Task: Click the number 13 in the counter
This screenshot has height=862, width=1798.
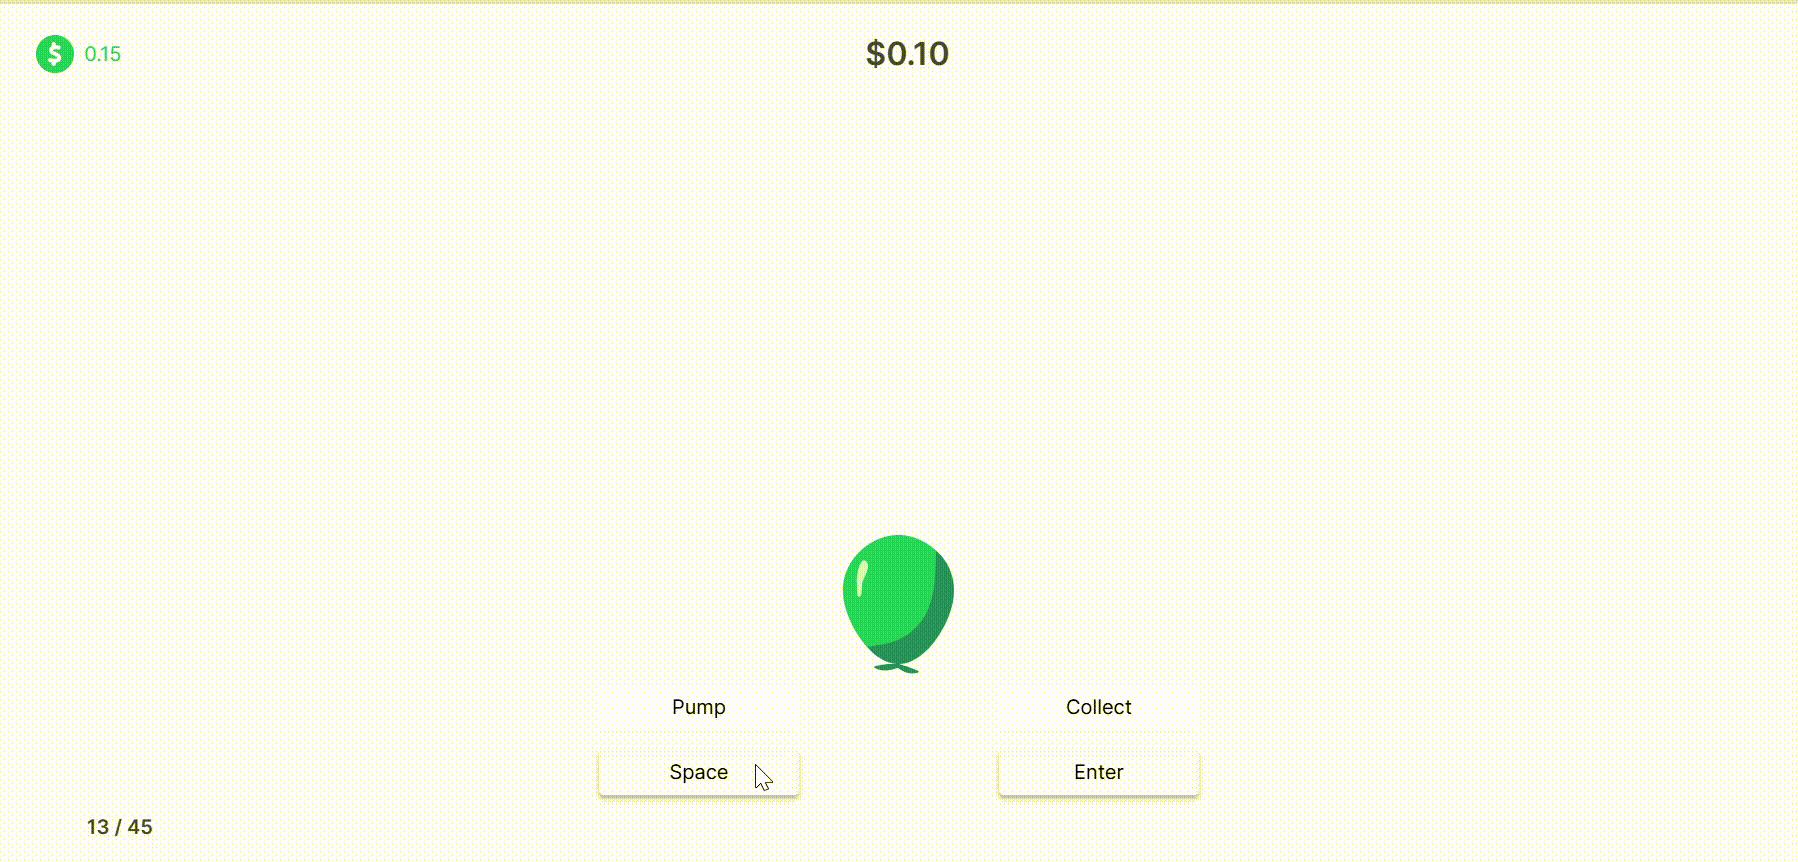Action: point(98,827)
